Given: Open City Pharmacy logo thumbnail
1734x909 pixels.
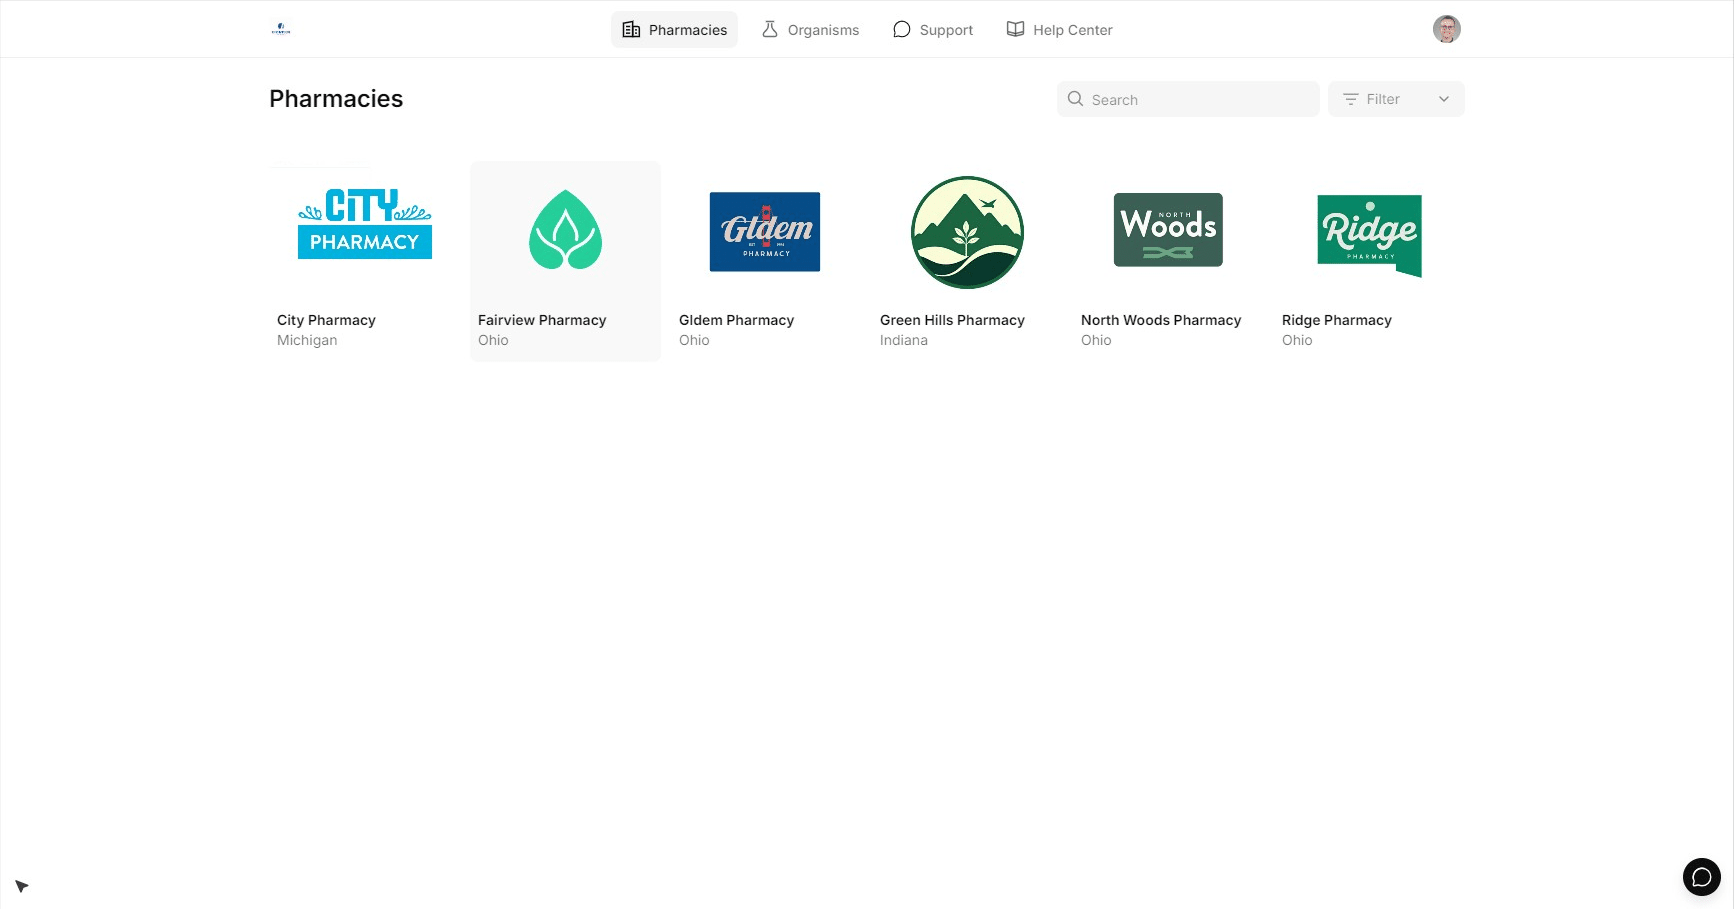Looking at the screenshot, I should point(365,224).
